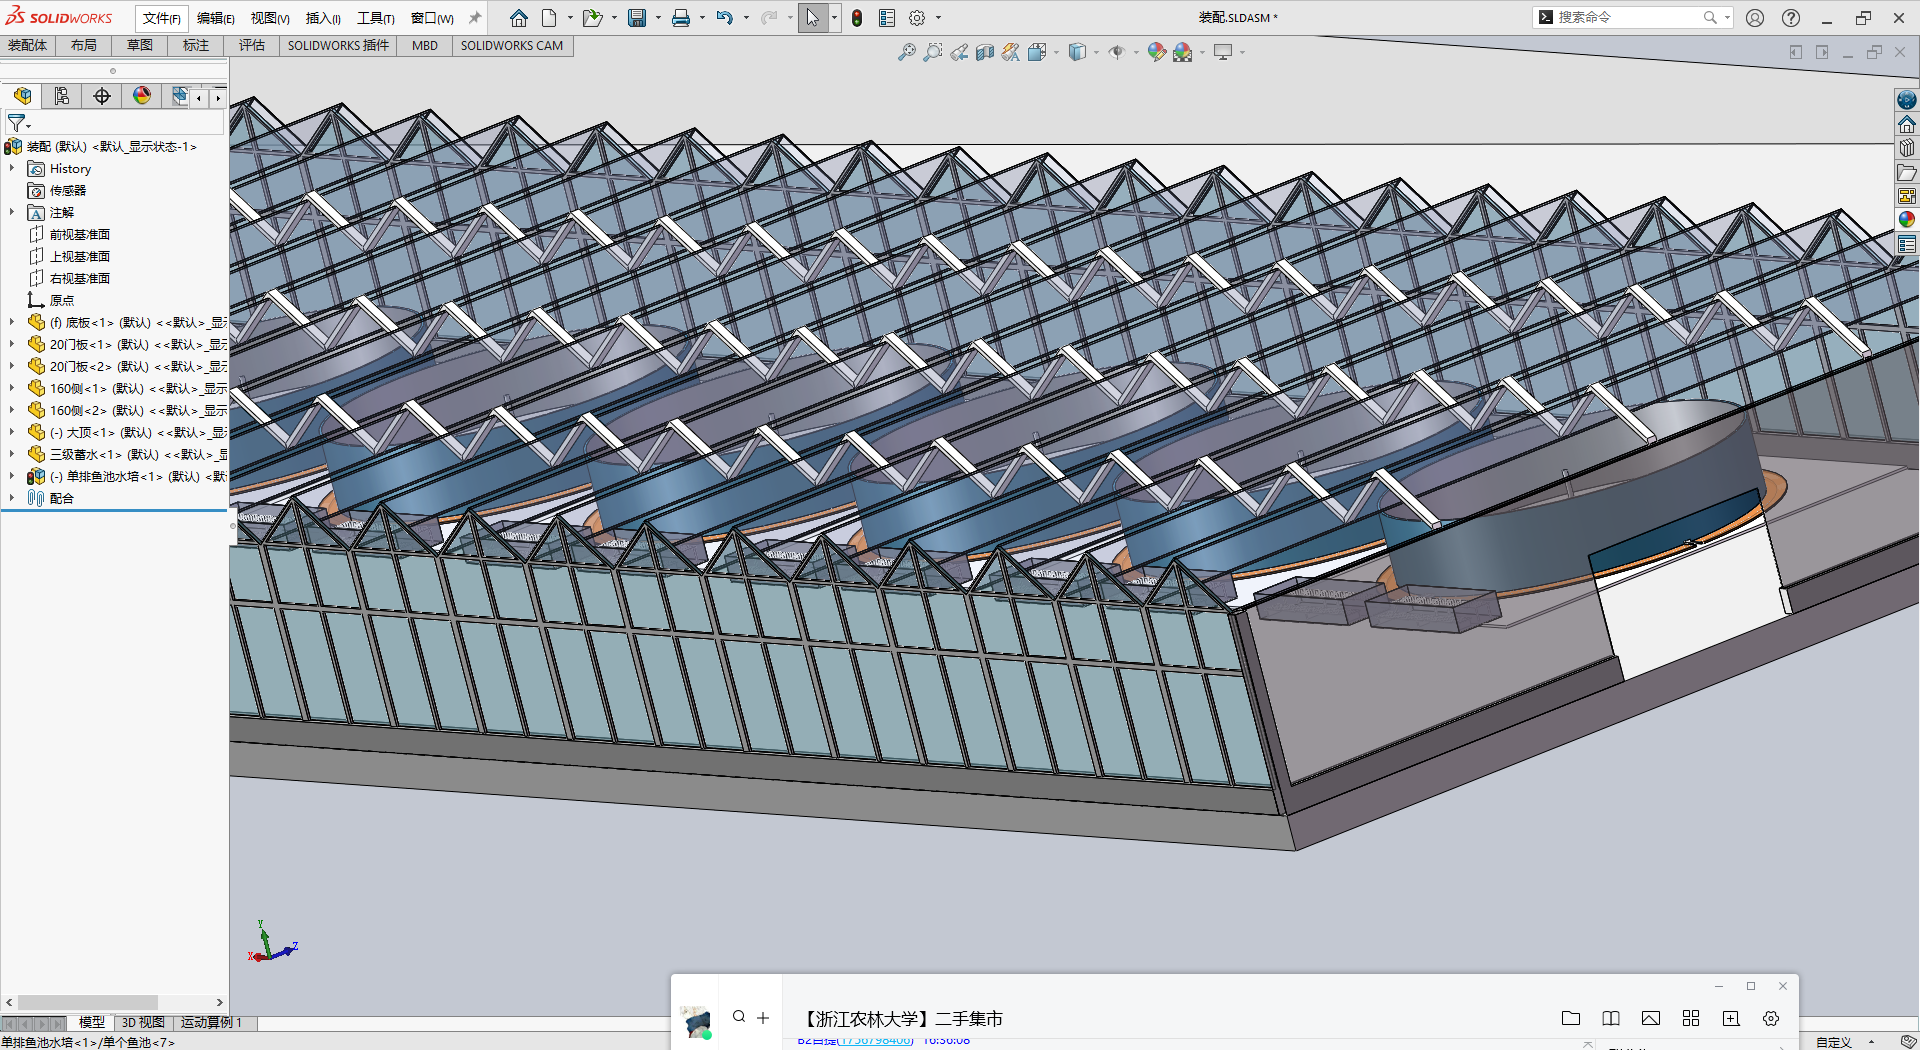Click the Select cursor tool
Viewport: 1920px width, 1050px height.
click(x=813, y=18)
